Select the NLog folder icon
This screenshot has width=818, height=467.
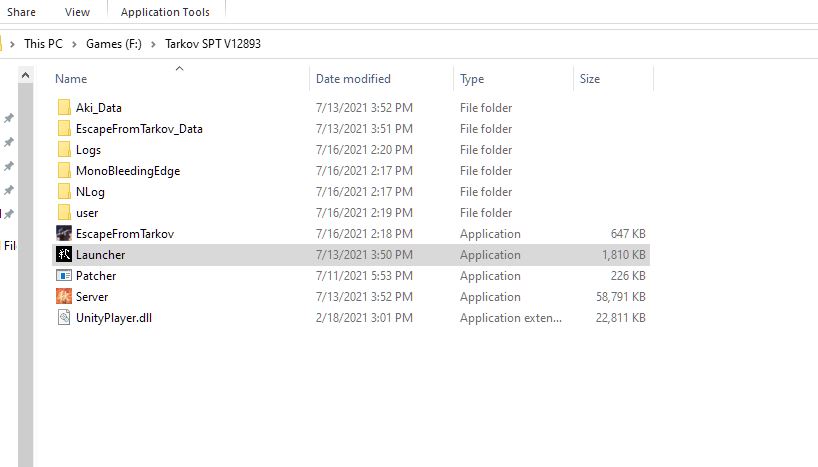[64, 191]
